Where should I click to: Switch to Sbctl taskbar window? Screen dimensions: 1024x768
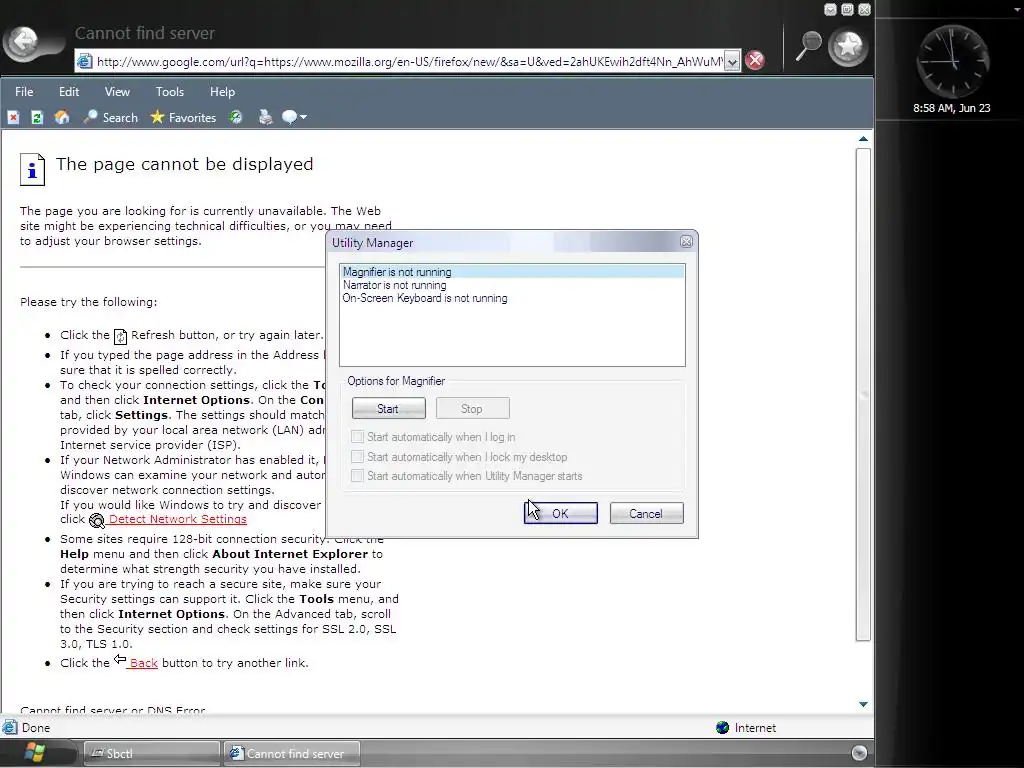[x=152, y=754]
